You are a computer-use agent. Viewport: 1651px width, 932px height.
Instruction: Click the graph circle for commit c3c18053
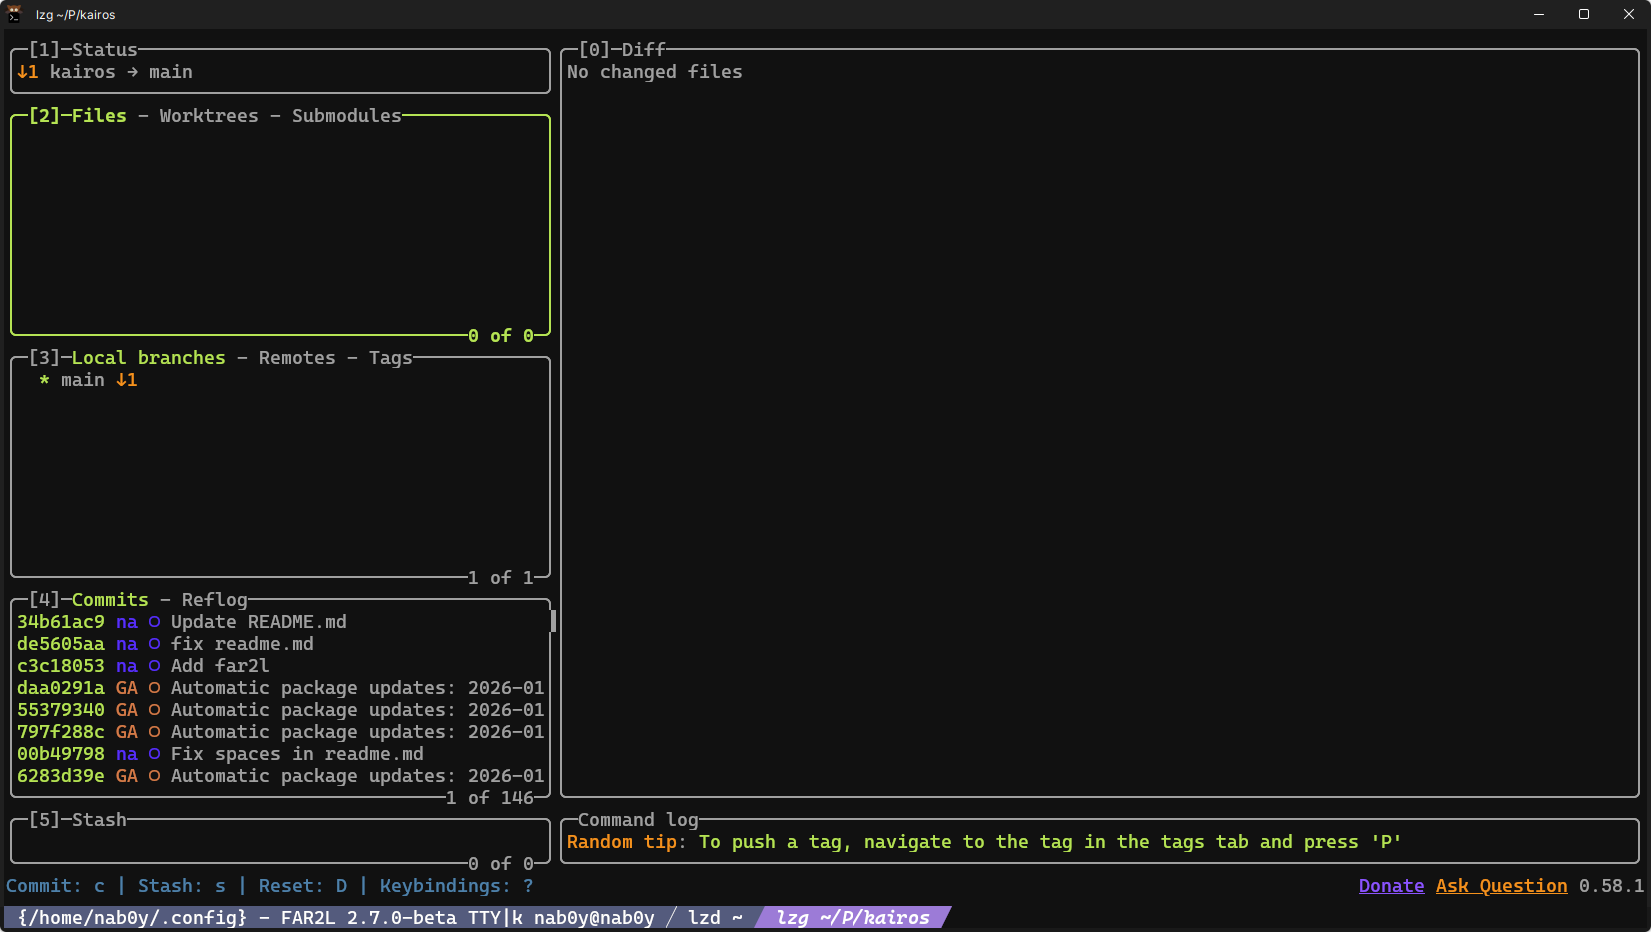coord(154,666)
